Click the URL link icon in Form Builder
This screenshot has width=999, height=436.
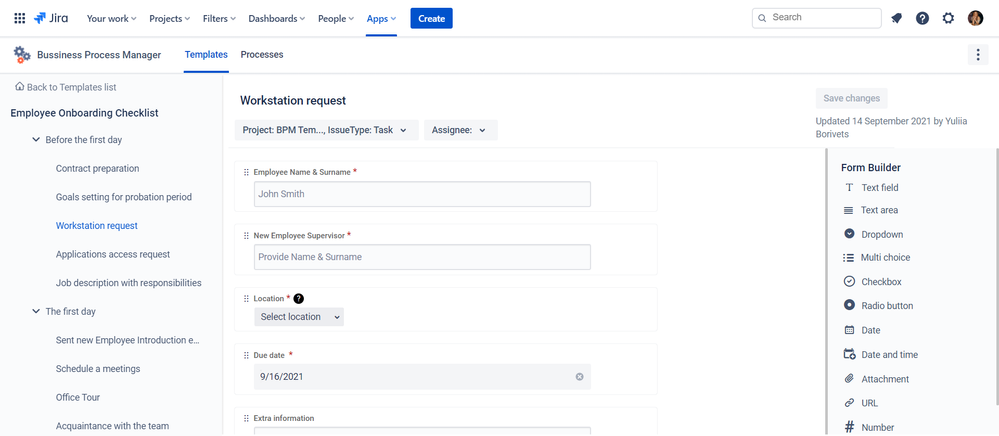[849, 403]
